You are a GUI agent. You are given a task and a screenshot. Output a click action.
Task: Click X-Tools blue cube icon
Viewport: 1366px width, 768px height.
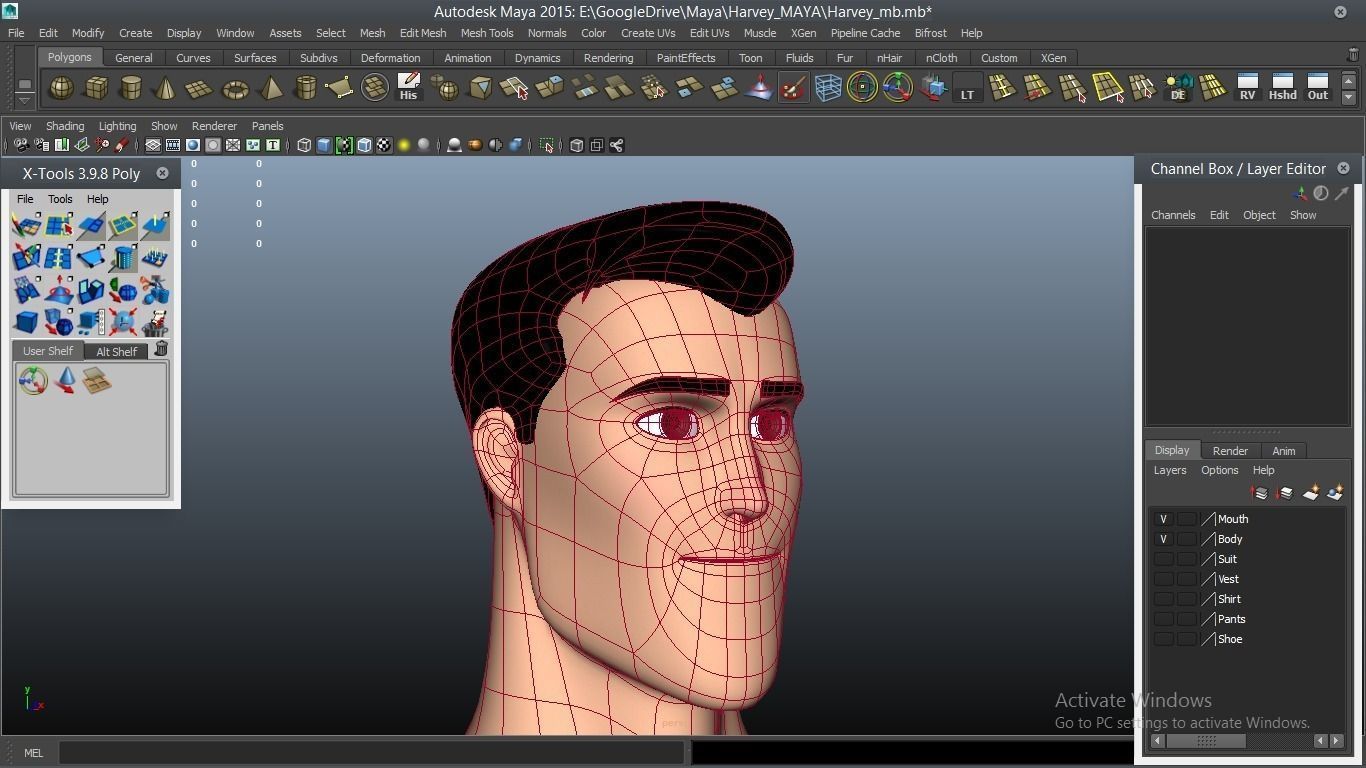point(26,322)
